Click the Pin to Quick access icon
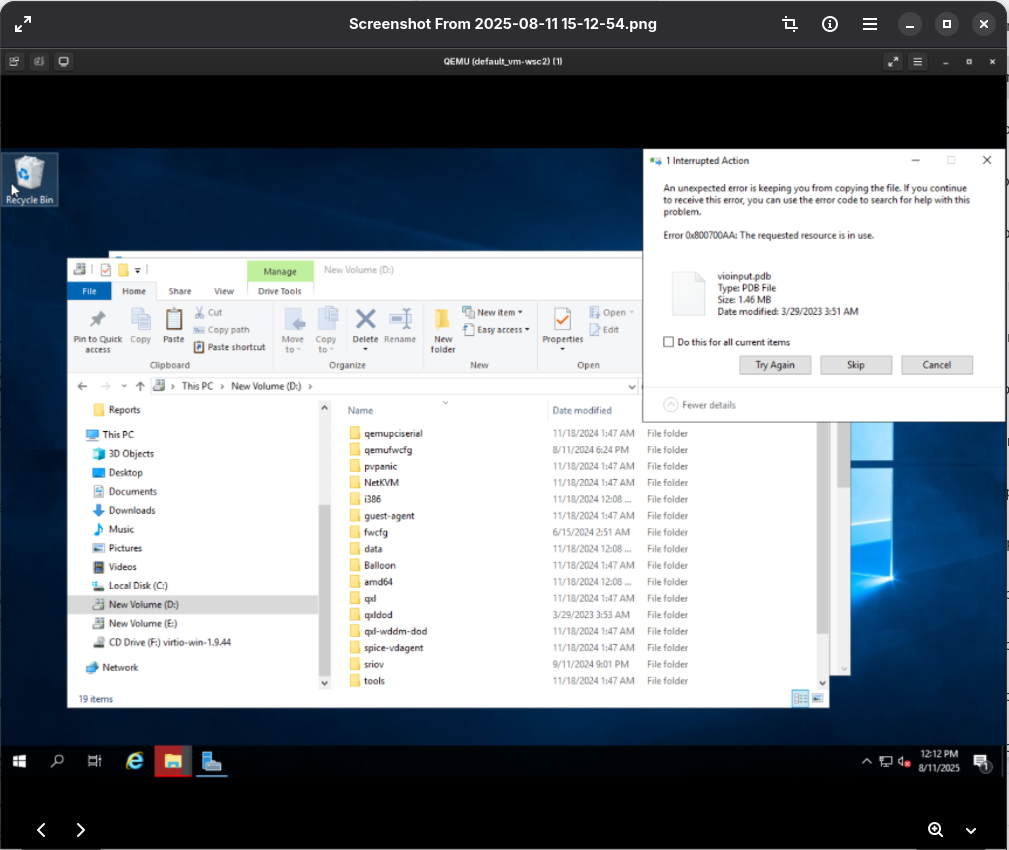 98,320
